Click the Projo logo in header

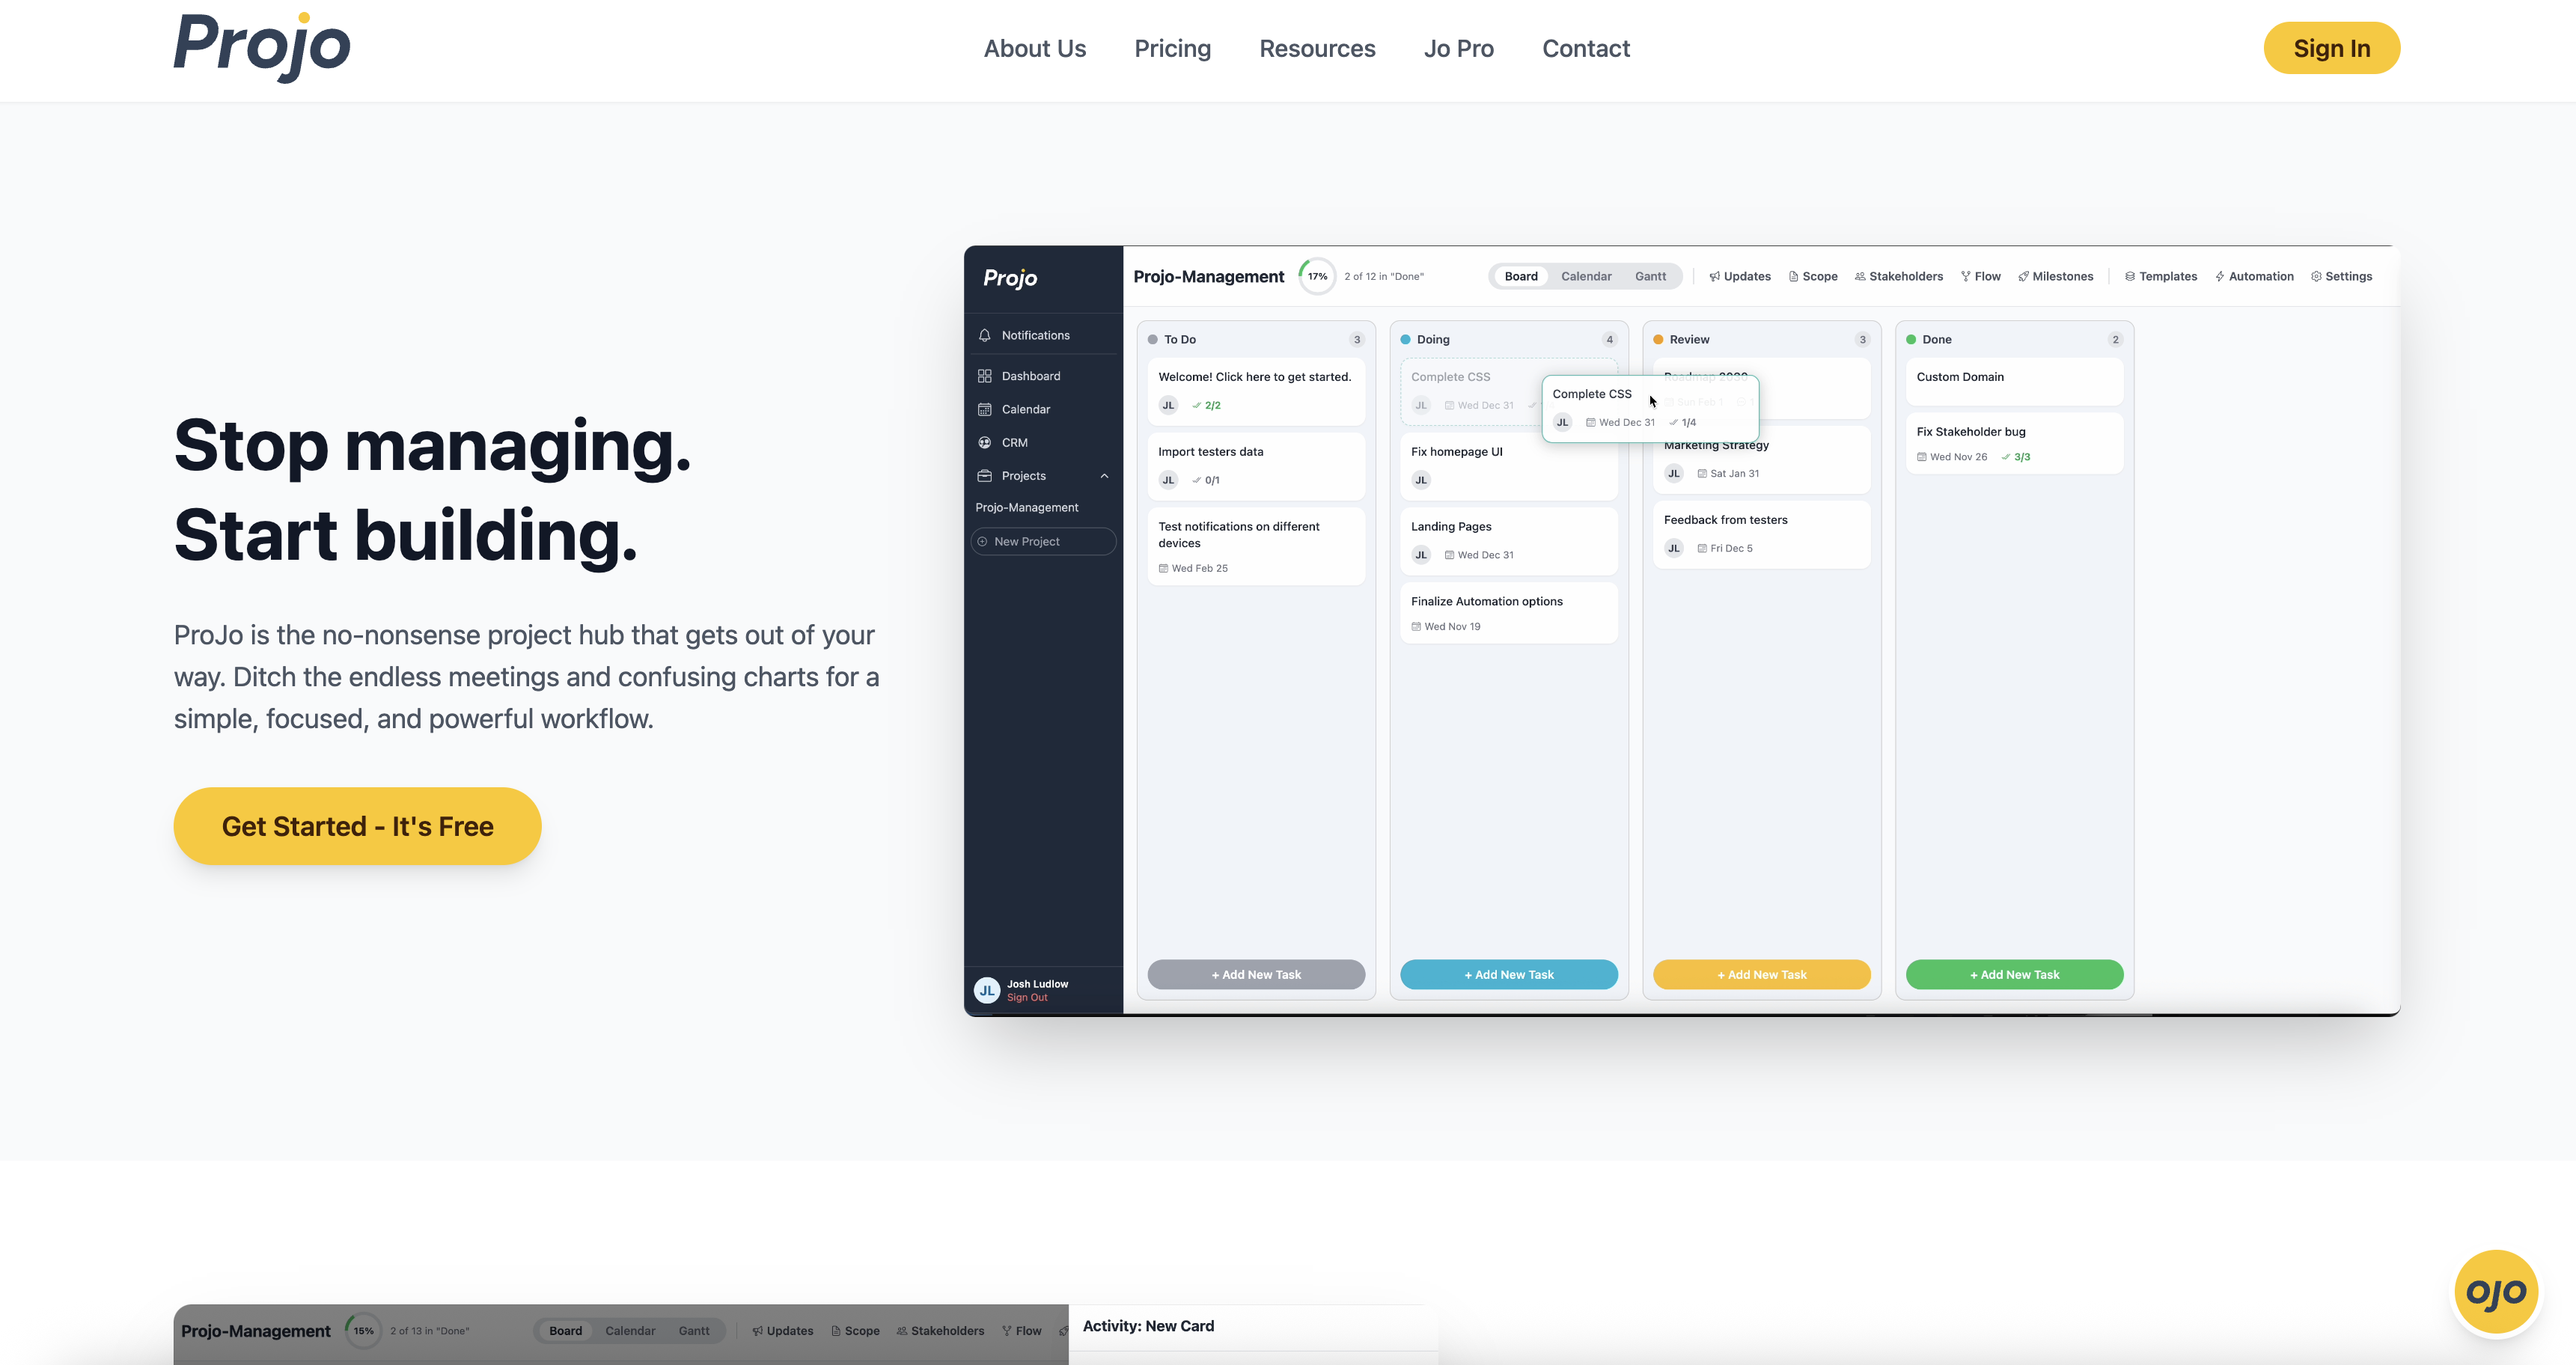click(262, 47)
